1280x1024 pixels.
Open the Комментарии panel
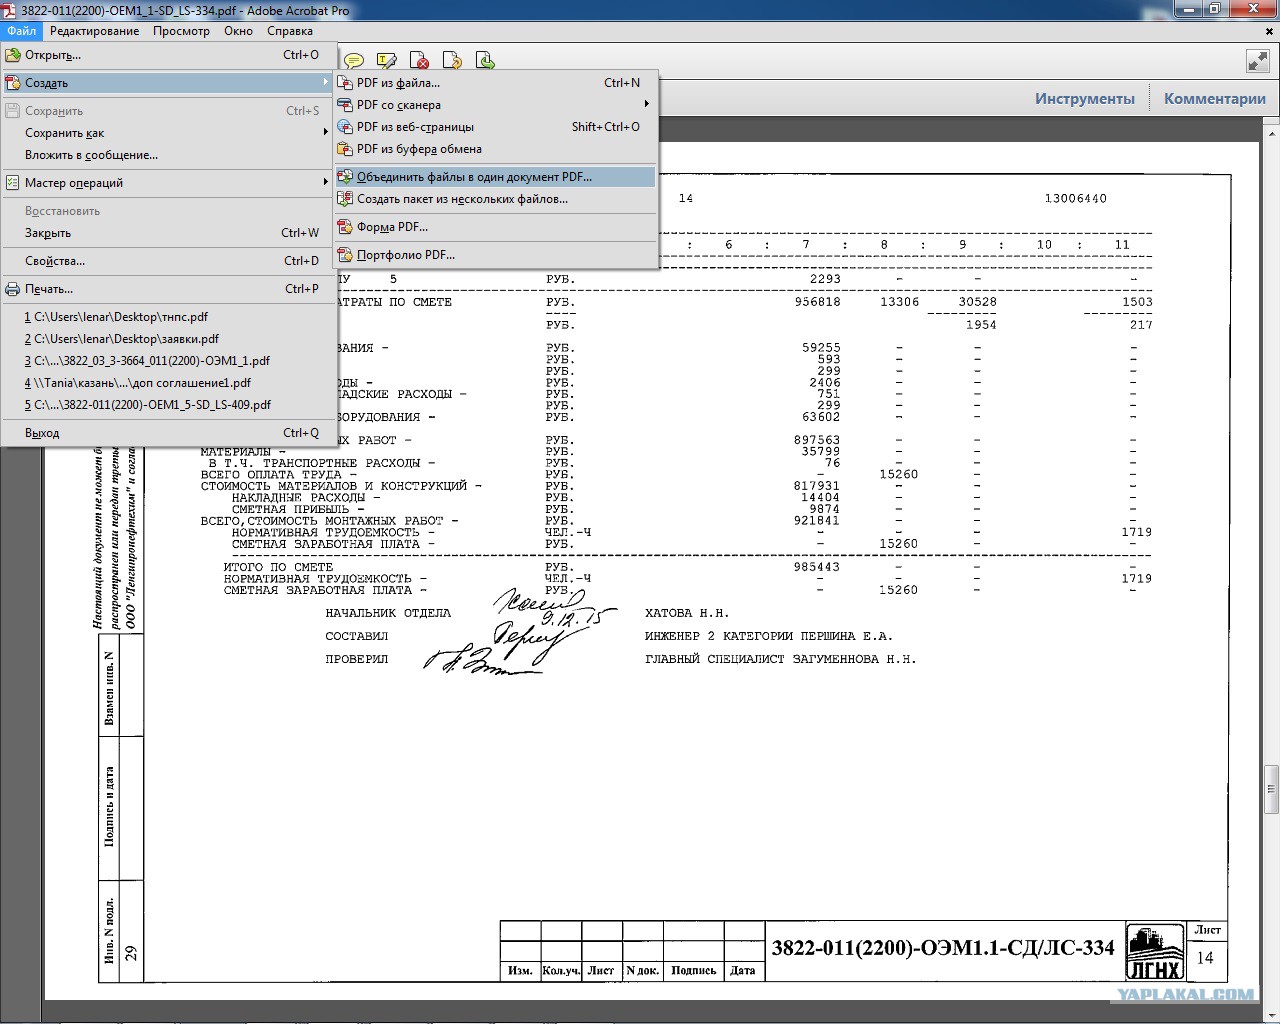(1215, 99)
